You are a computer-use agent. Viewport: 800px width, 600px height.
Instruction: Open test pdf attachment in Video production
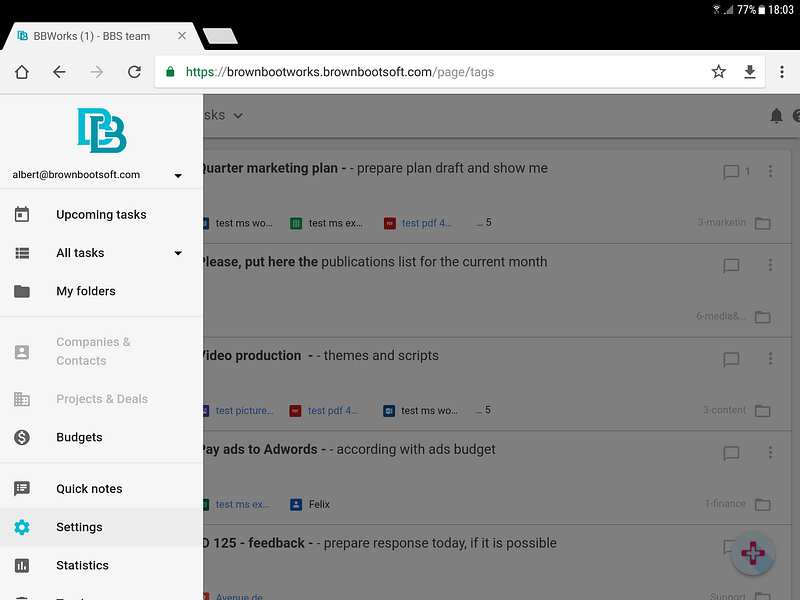[323, 411]
